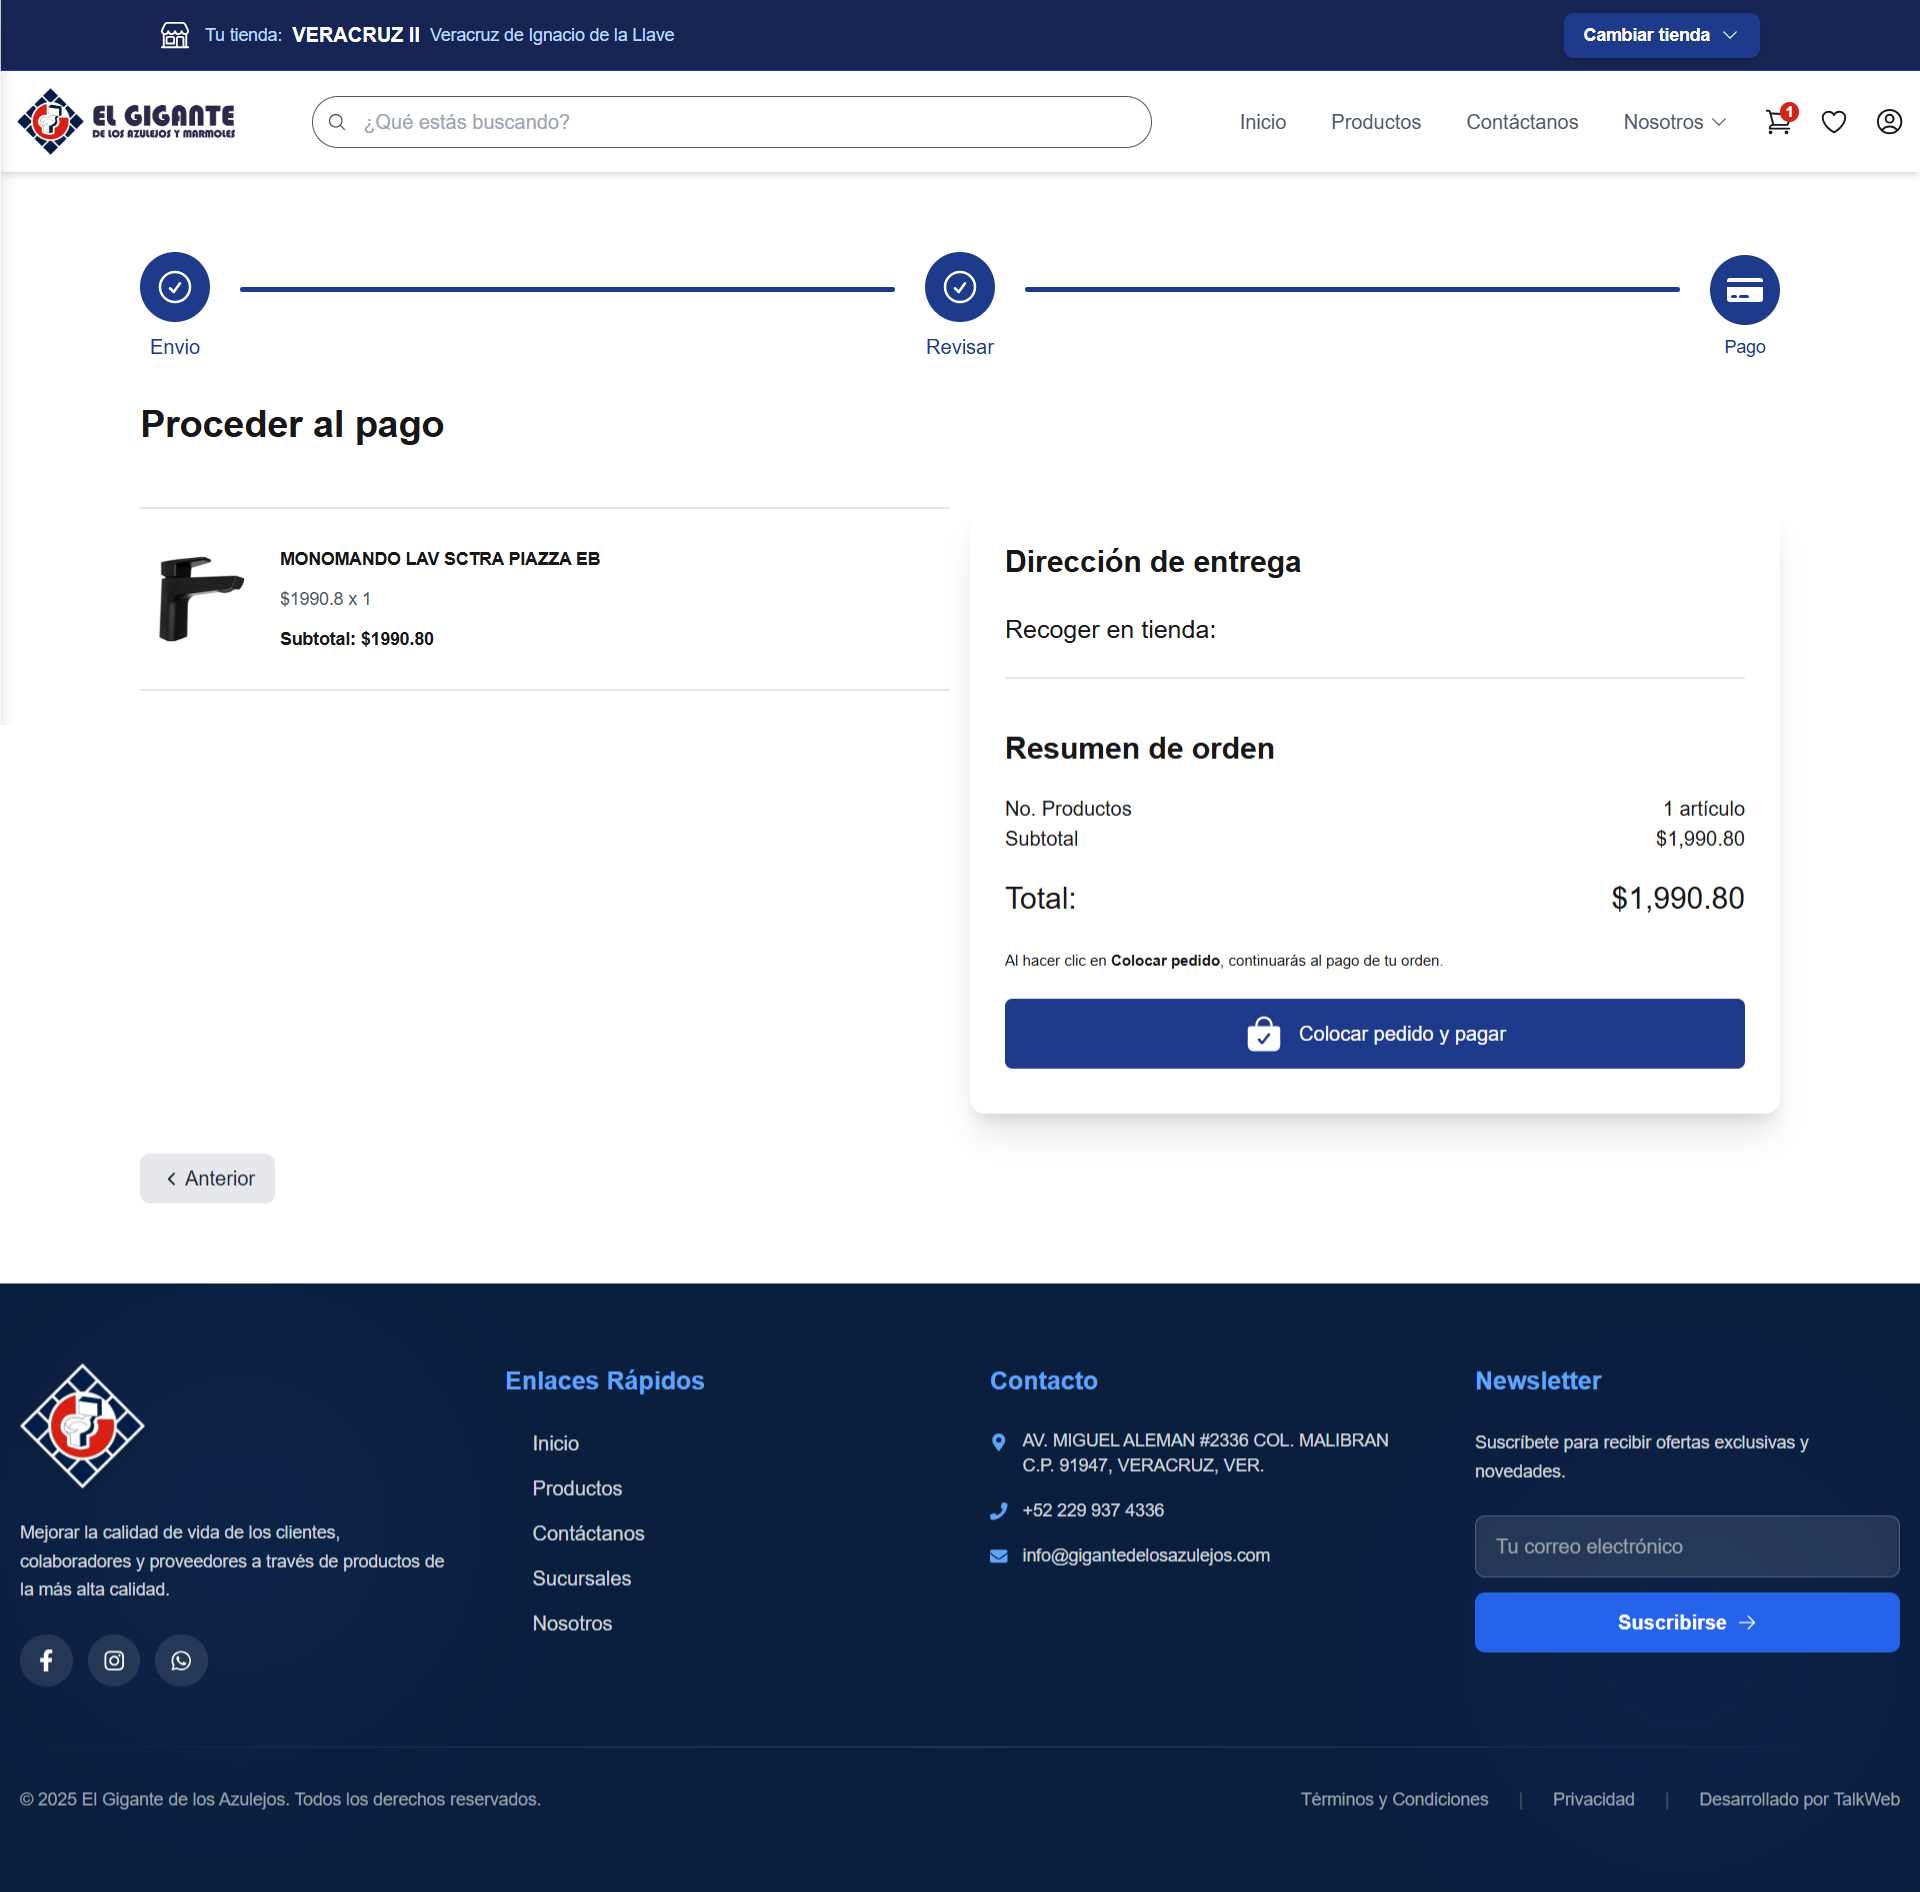The image size is (1920, 1892).
Task: Expand the Nosotros menu chevron
Action: [1719, 122]
